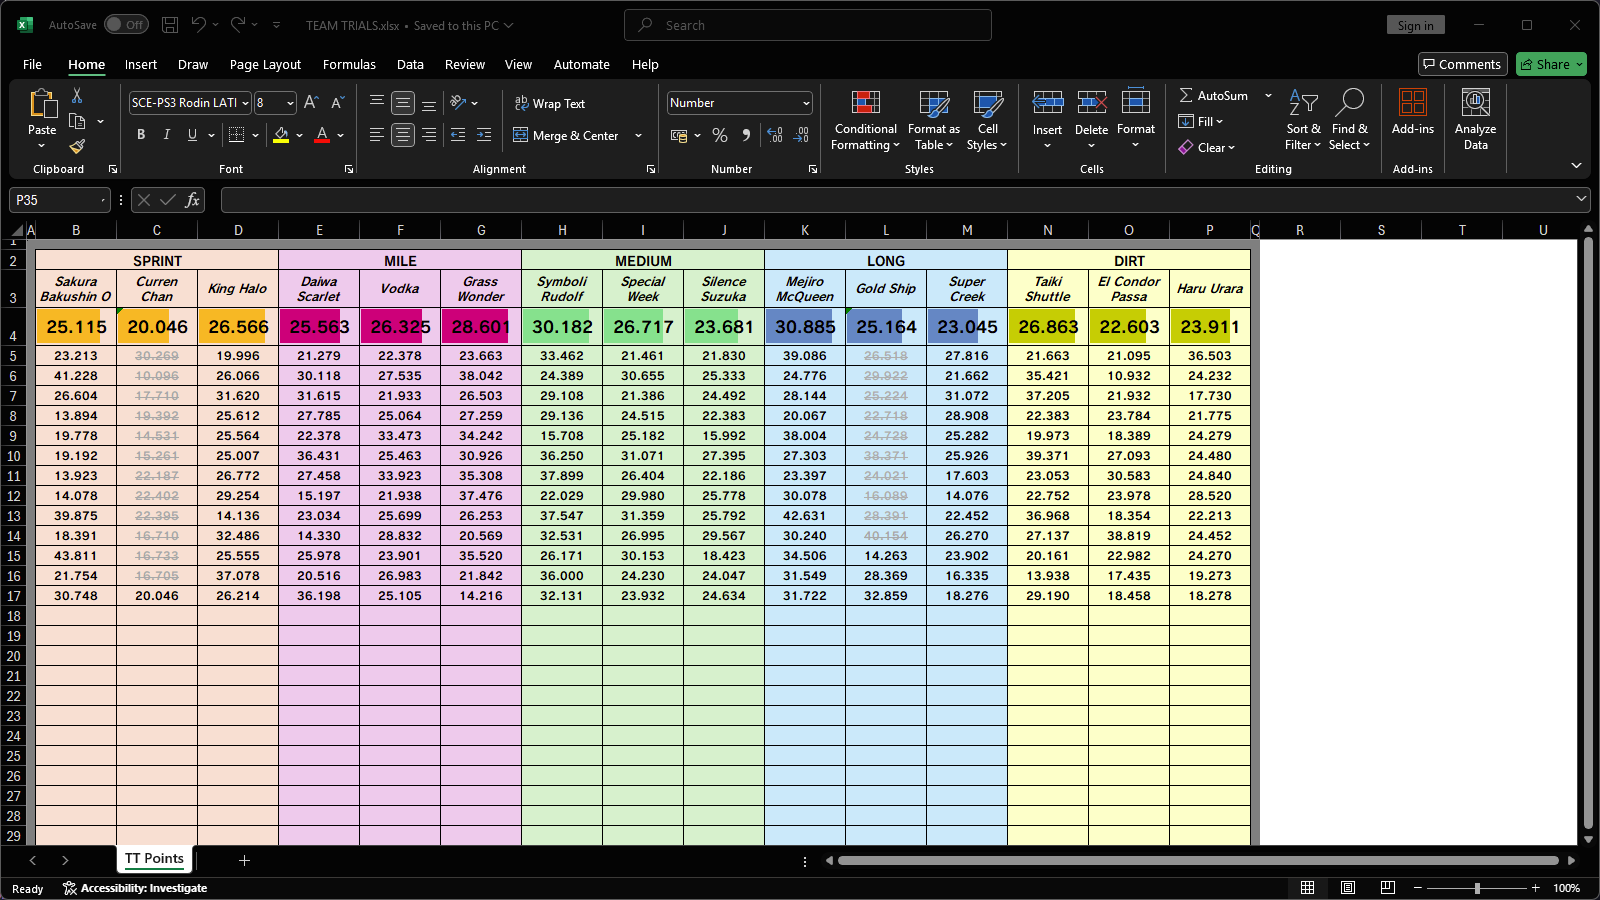
Task: Click the Search box in title bar
Action: (808, 25)
